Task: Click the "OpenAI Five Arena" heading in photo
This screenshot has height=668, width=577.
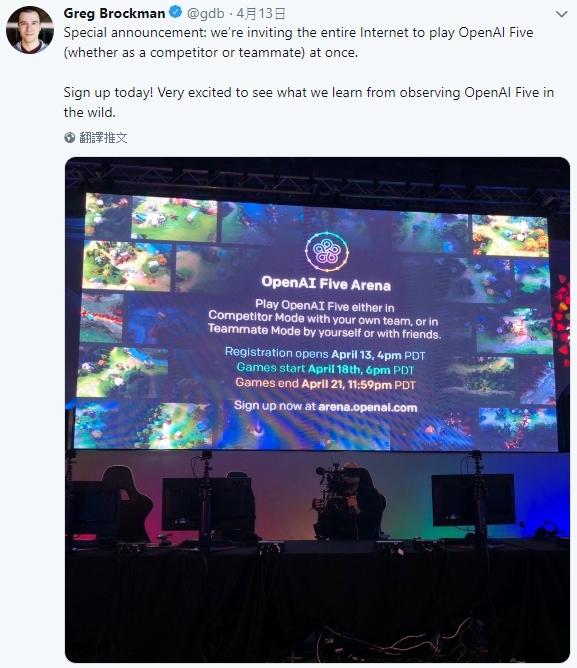Action: coord(326,283)
